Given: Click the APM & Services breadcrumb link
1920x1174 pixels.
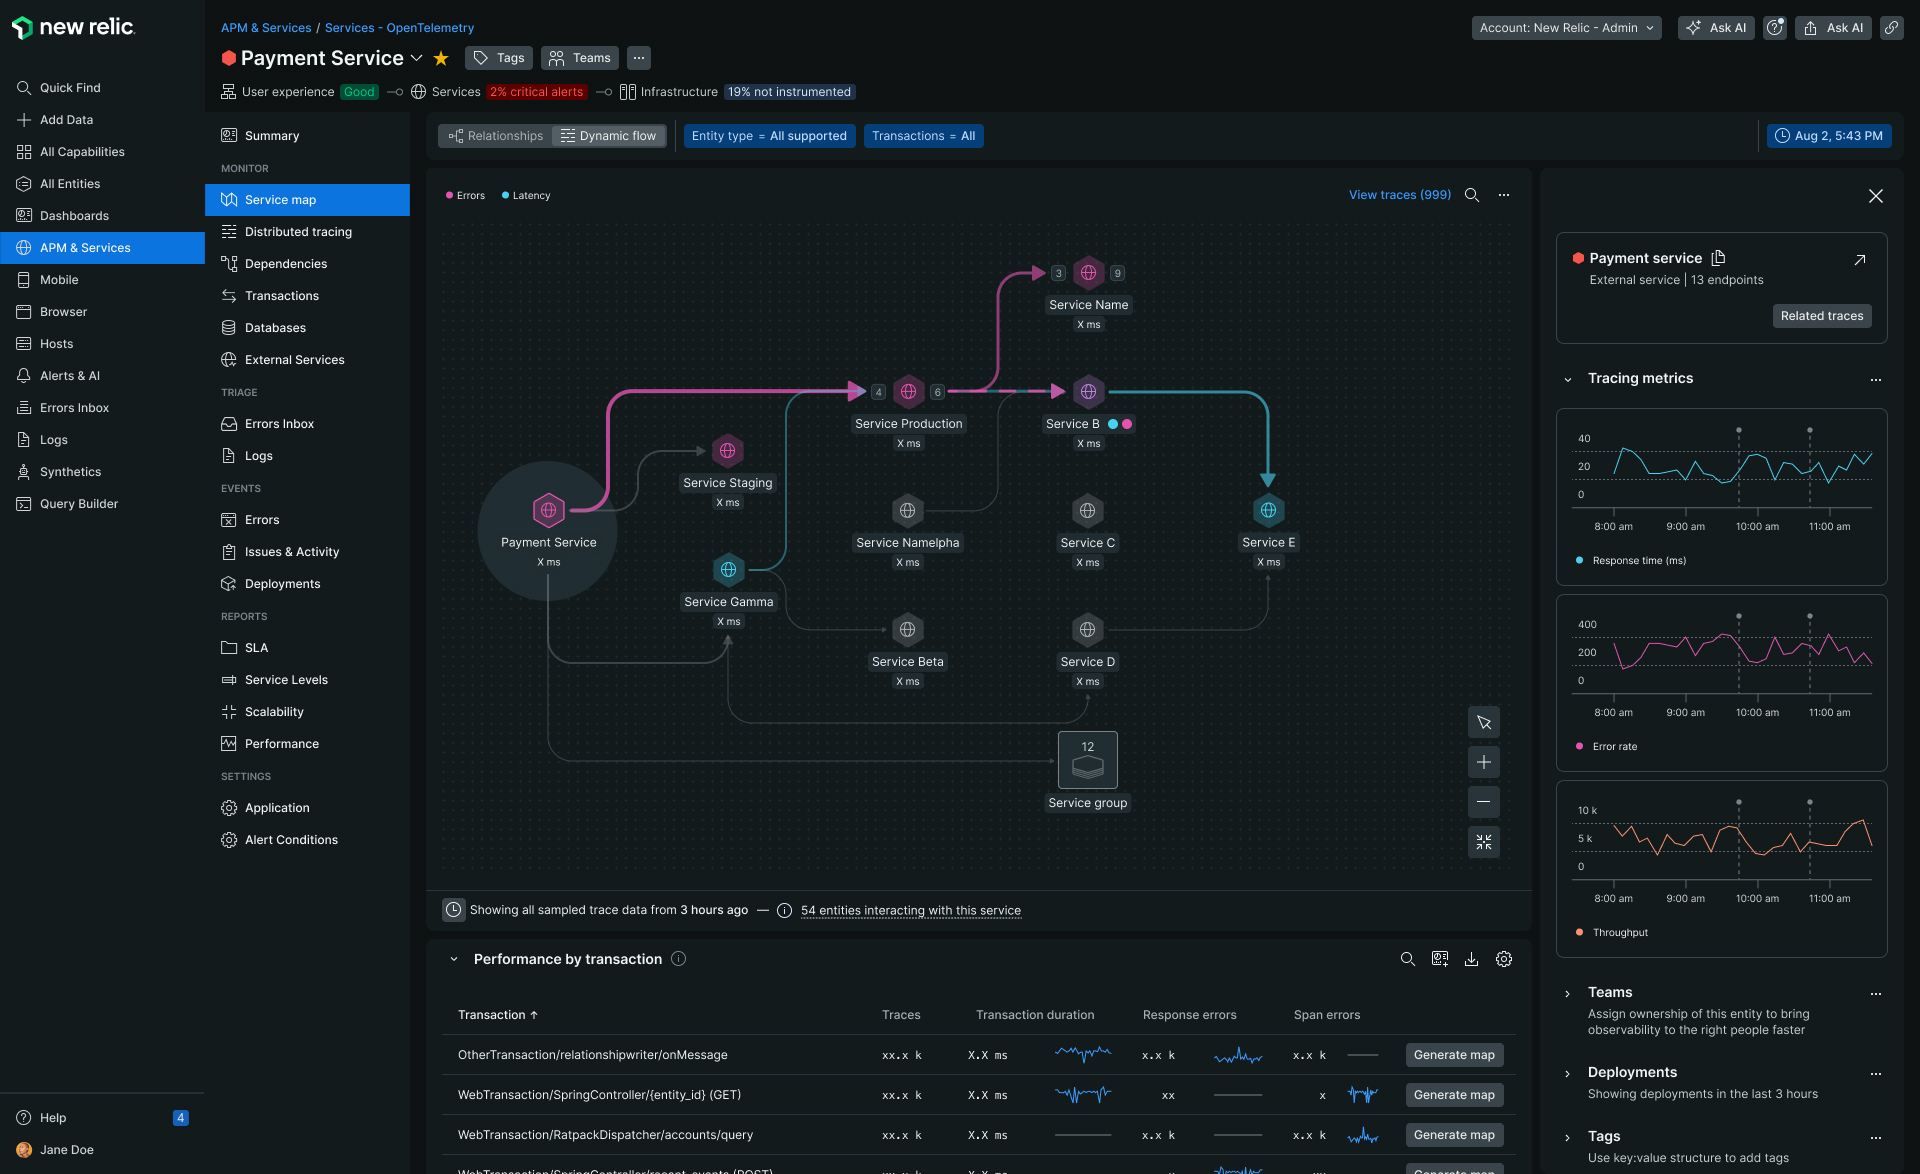Looking at the screenshot, I should pos(266,28).
